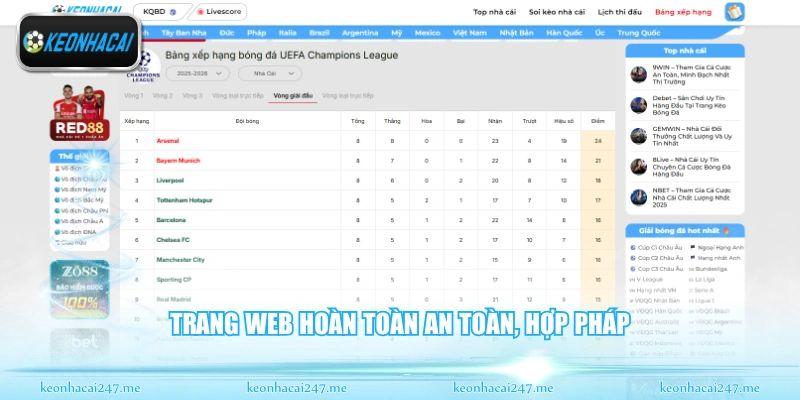Click globe icon beside Vô địch ĐNA
The height and width of the screenshot is (400, 800).
point(57,232)
